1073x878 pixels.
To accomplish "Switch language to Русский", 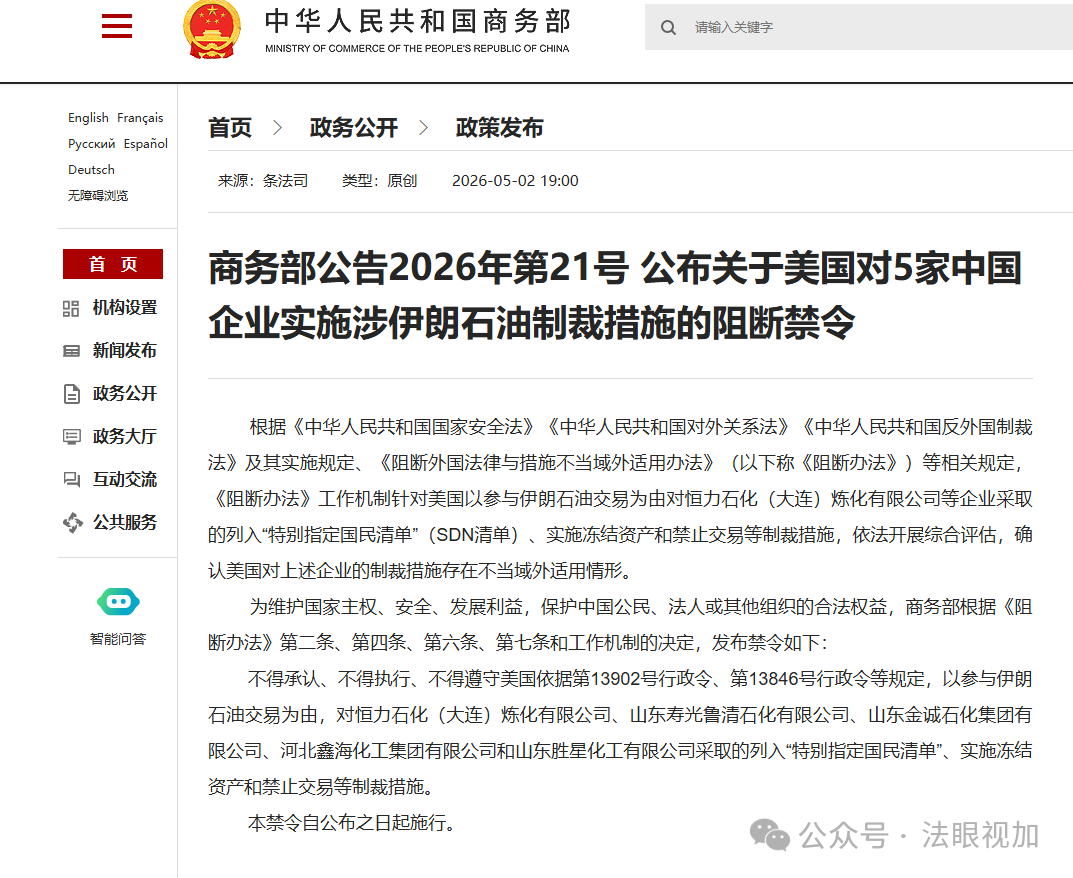I will [x=92, y=144].
